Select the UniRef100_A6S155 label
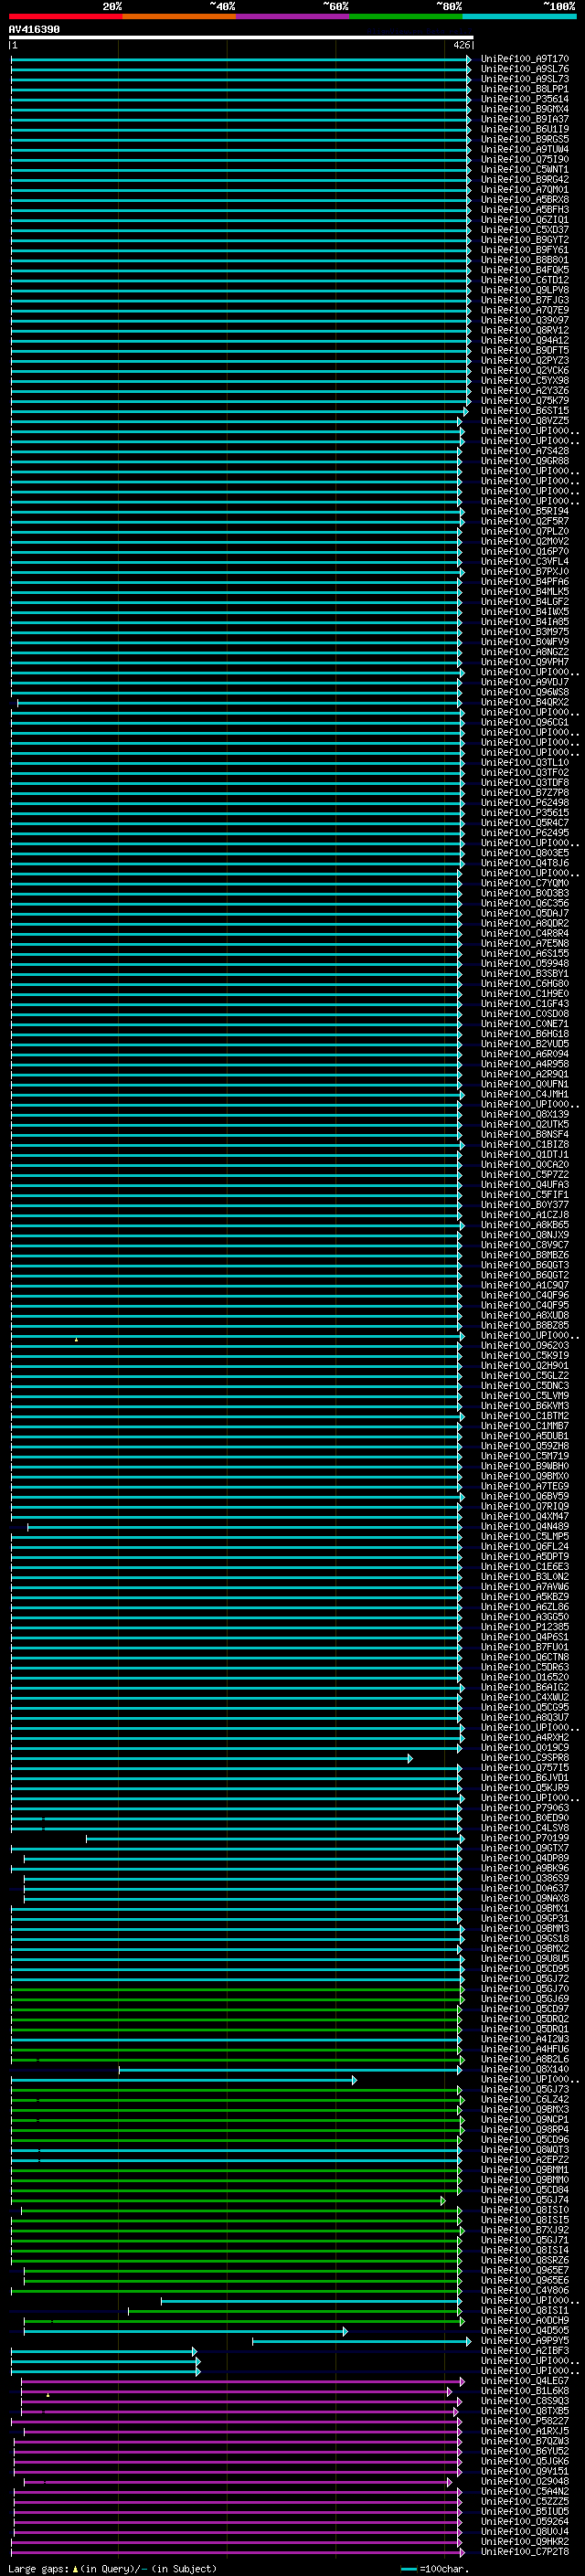 pos(524,954)
